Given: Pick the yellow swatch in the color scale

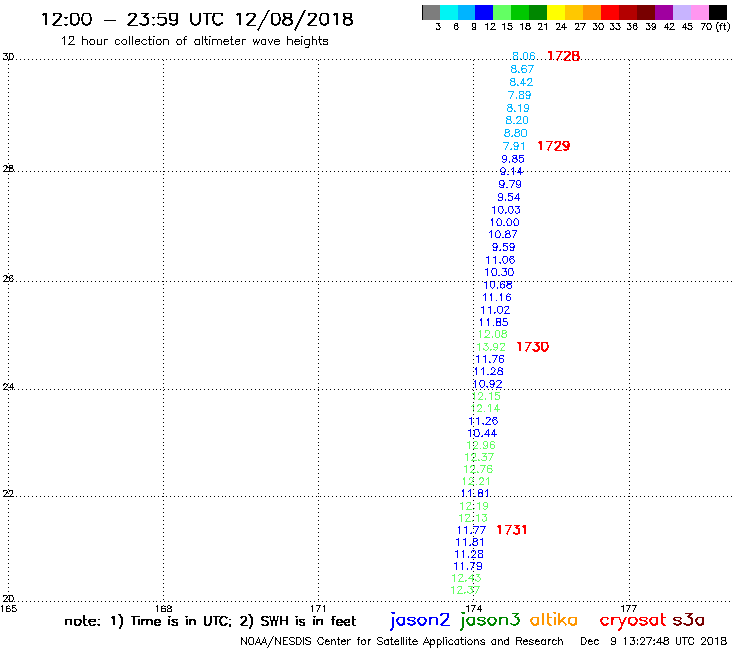Looking at the screenshot, I should 556,13.
